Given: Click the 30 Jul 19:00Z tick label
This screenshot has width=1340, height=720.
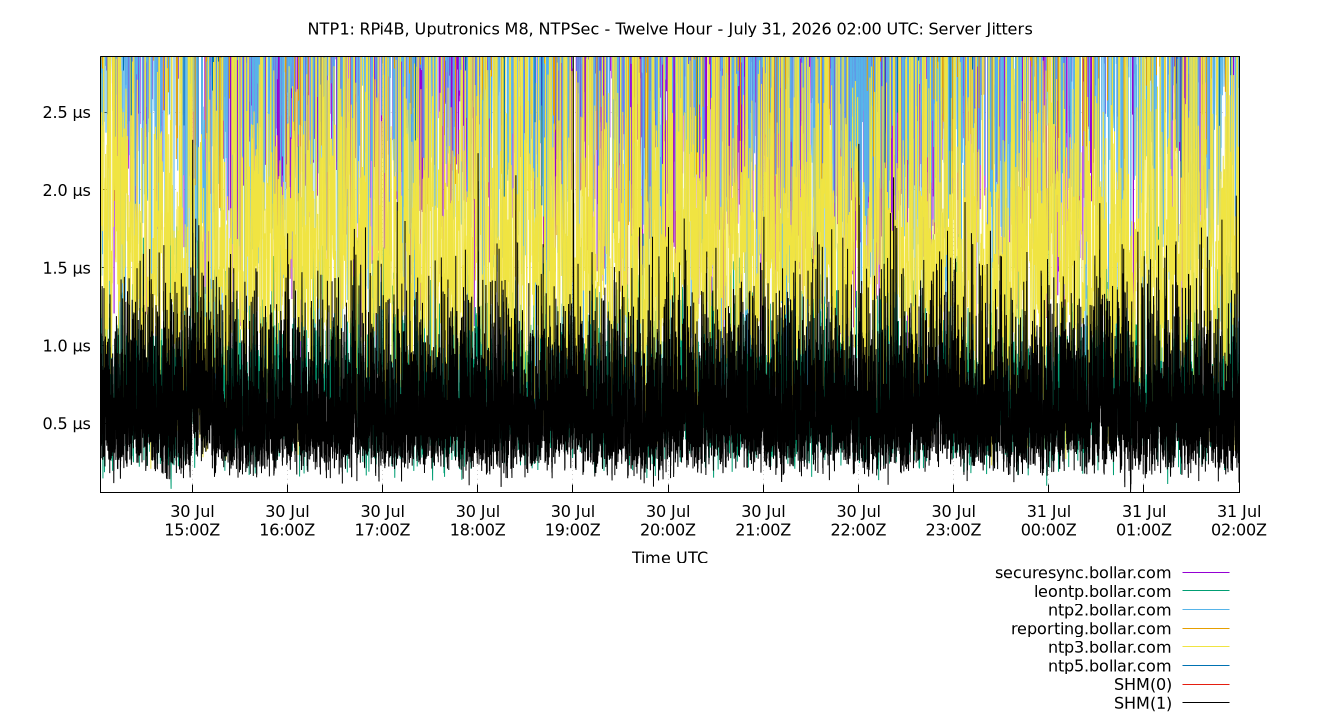Looking at the screenshot, I should pyautogui.click(x=572, y=521).
